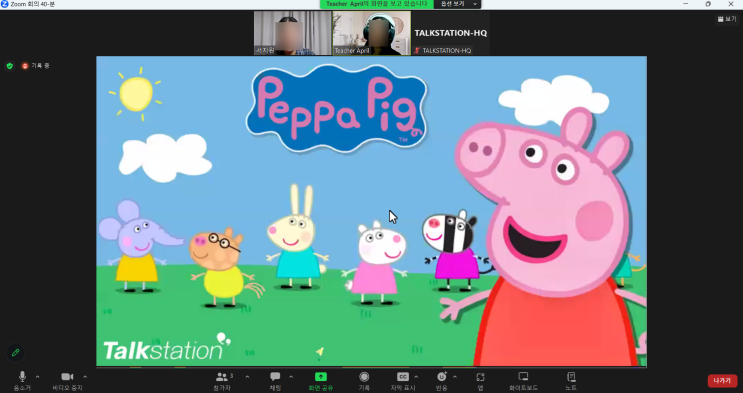Click the green Teacher April sharing banner
The width and height of the screenshot is (743, 393).
click(377, 4)
